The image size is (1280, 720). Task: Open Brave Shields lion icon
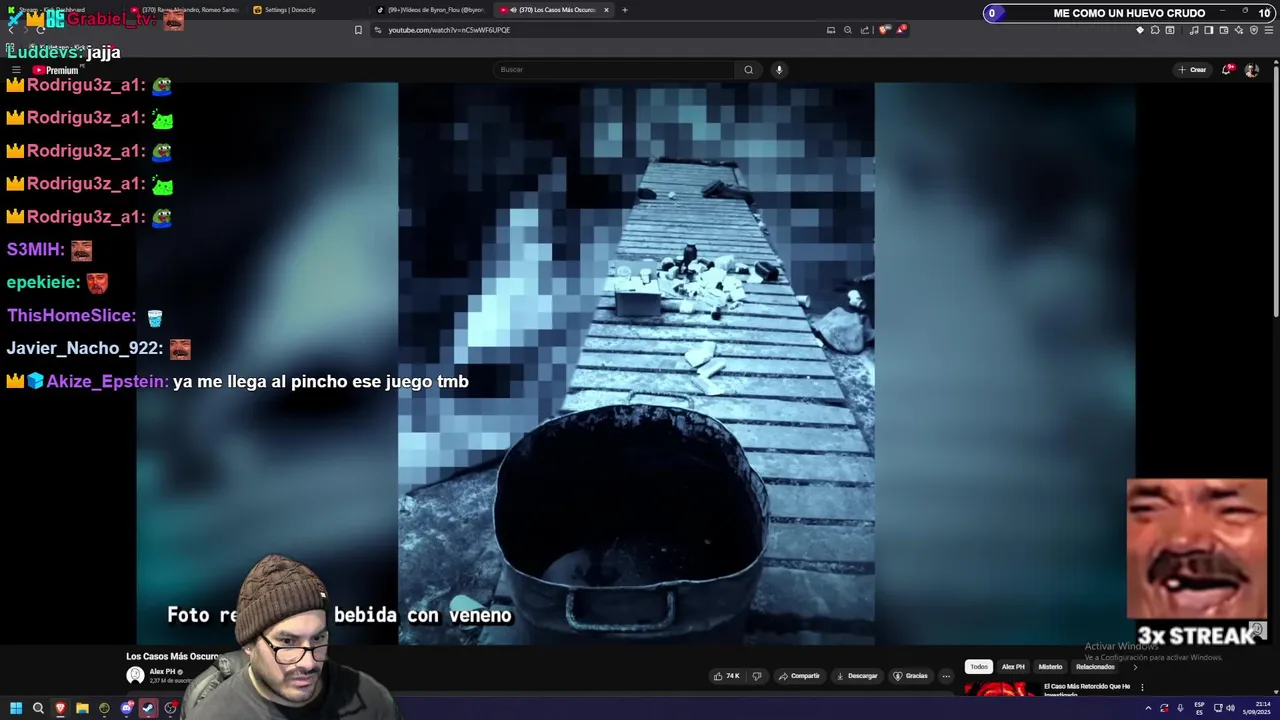[884, 30]
